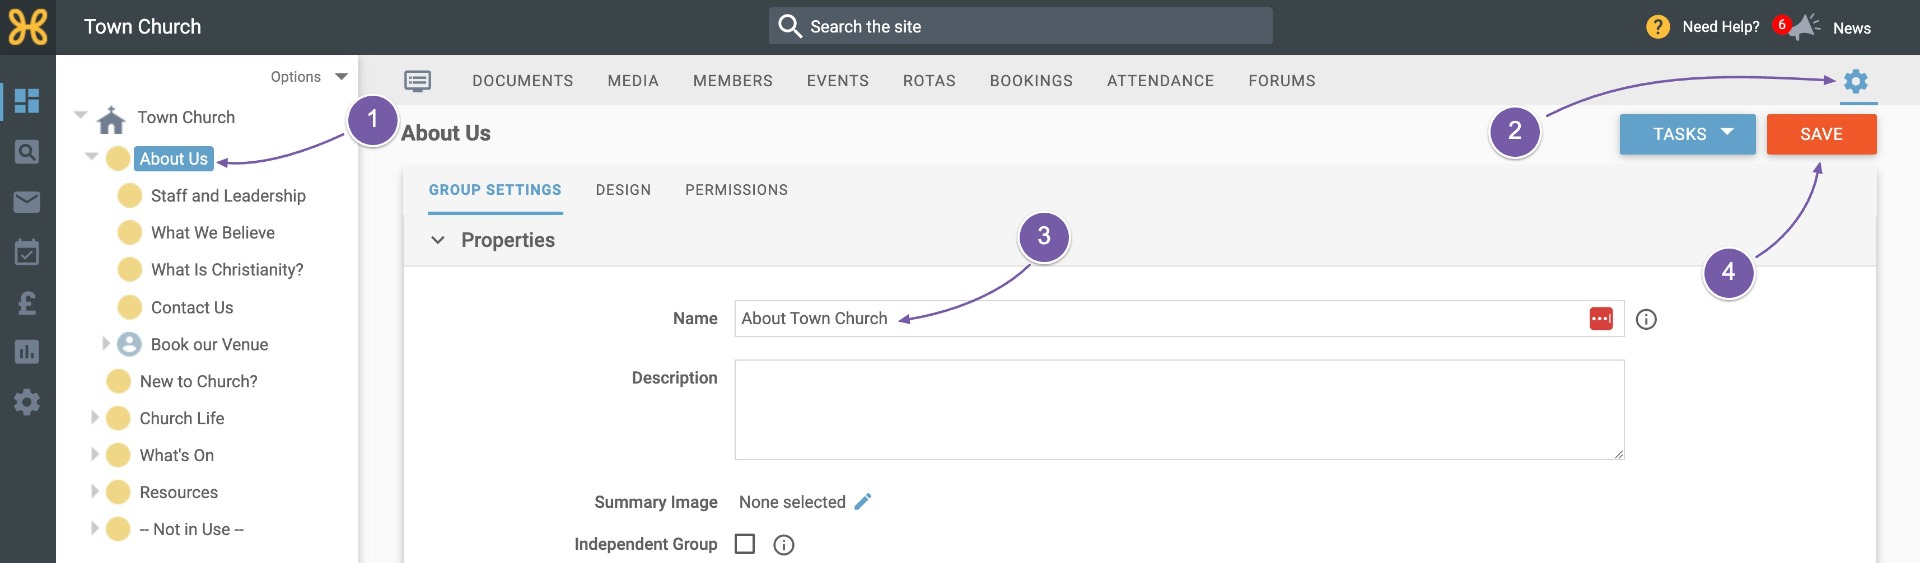This screenshot has height=563, width=1920.
Task: Open the Members menu item
Action: 733,81
